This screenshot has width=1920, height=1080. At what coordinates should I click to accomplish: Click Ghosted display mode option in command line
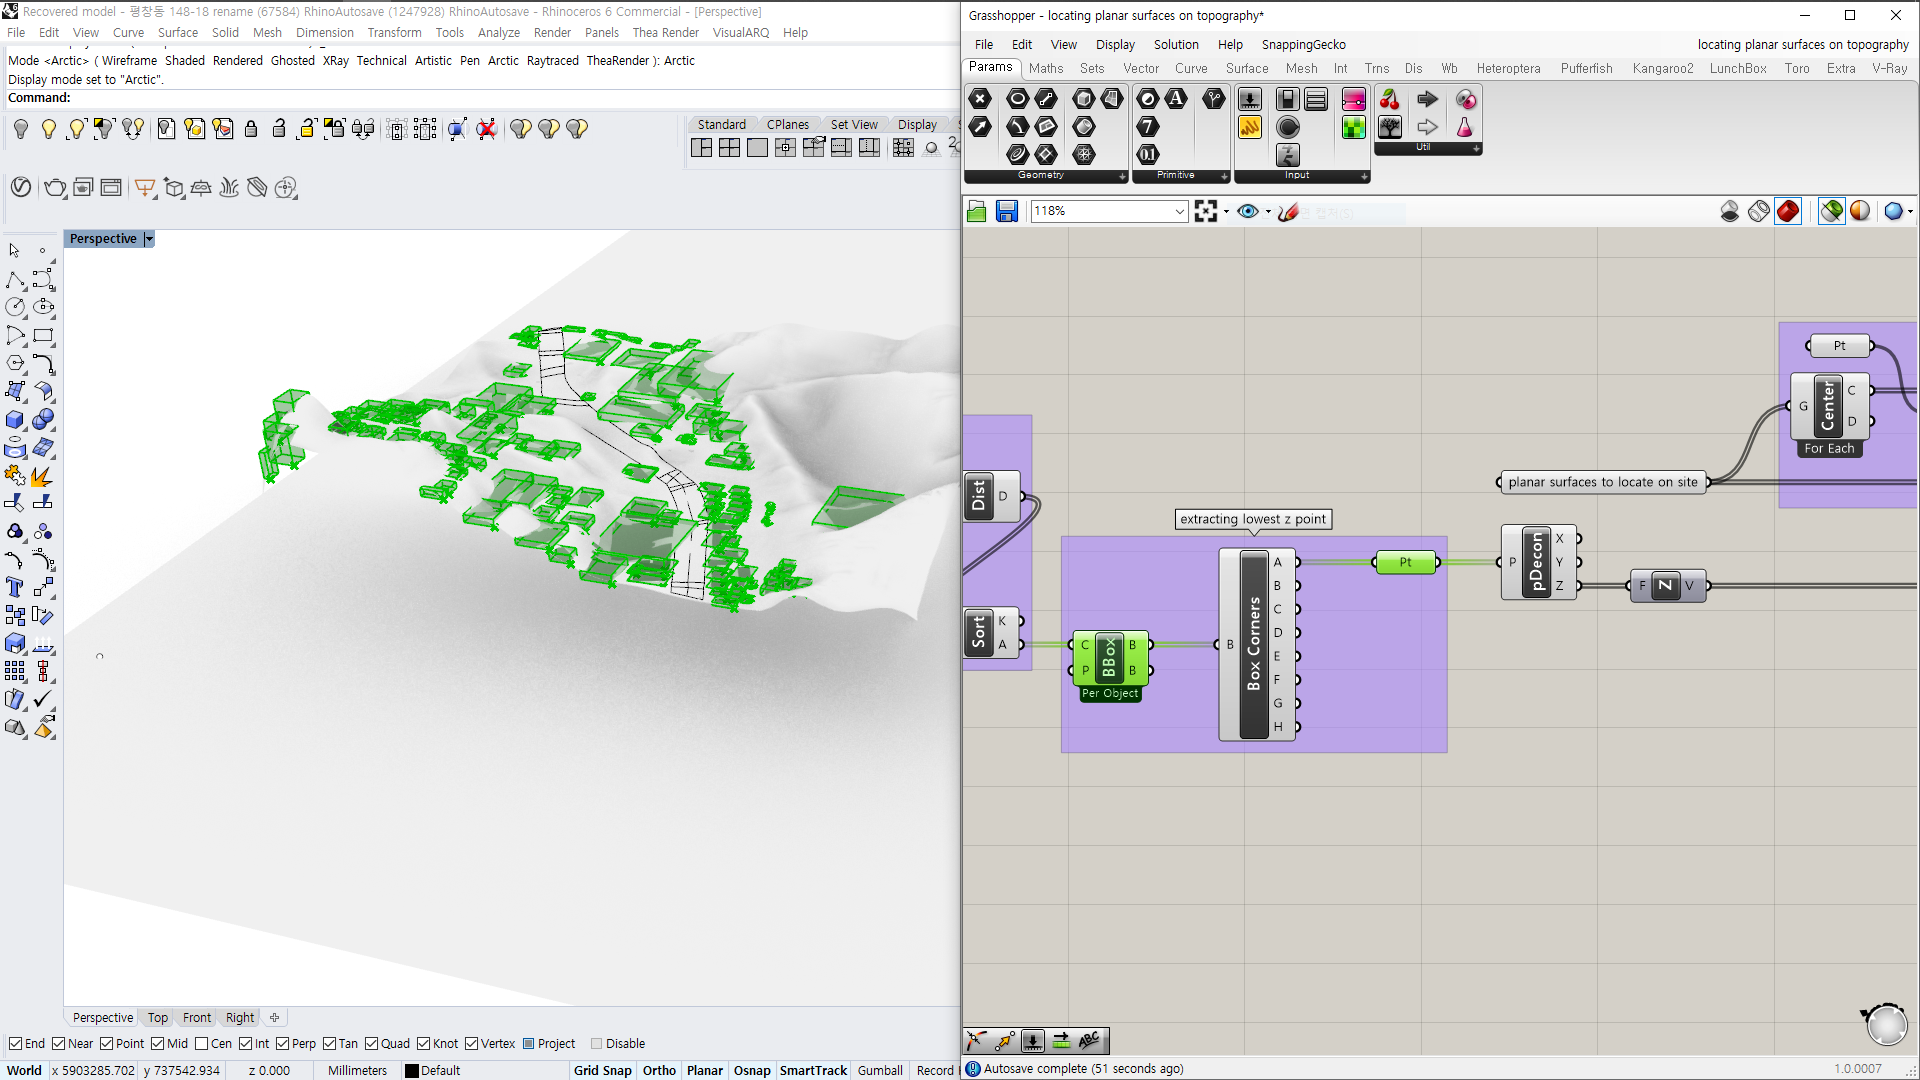tap(292, 60)
